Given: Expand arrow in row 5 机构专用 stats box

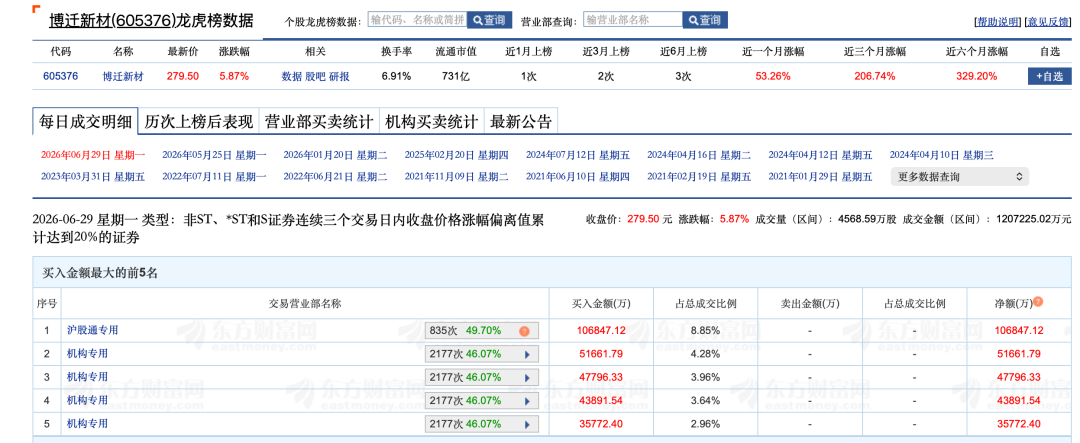Looking at the screenshot, I should tap(528, 424).
